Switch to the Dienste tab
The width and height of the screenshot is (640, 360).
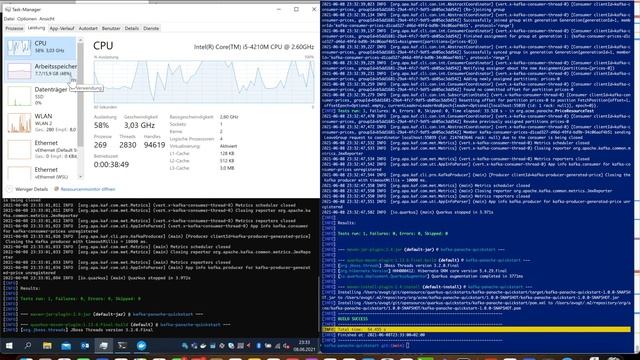151,29
